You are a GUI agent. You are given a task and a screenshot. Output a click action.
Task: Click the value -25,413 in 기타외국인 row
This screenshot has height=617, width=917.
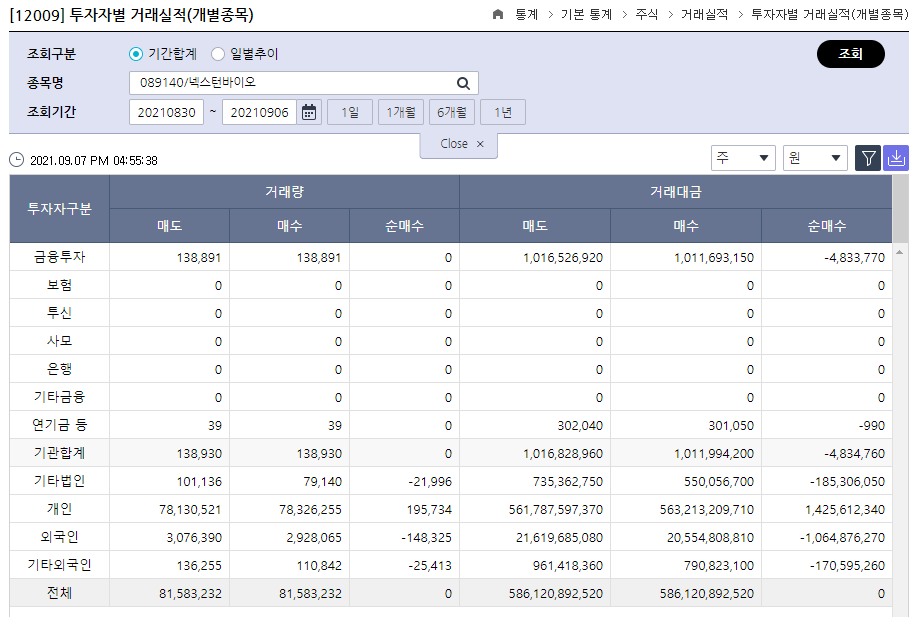[x=429, y=566]
